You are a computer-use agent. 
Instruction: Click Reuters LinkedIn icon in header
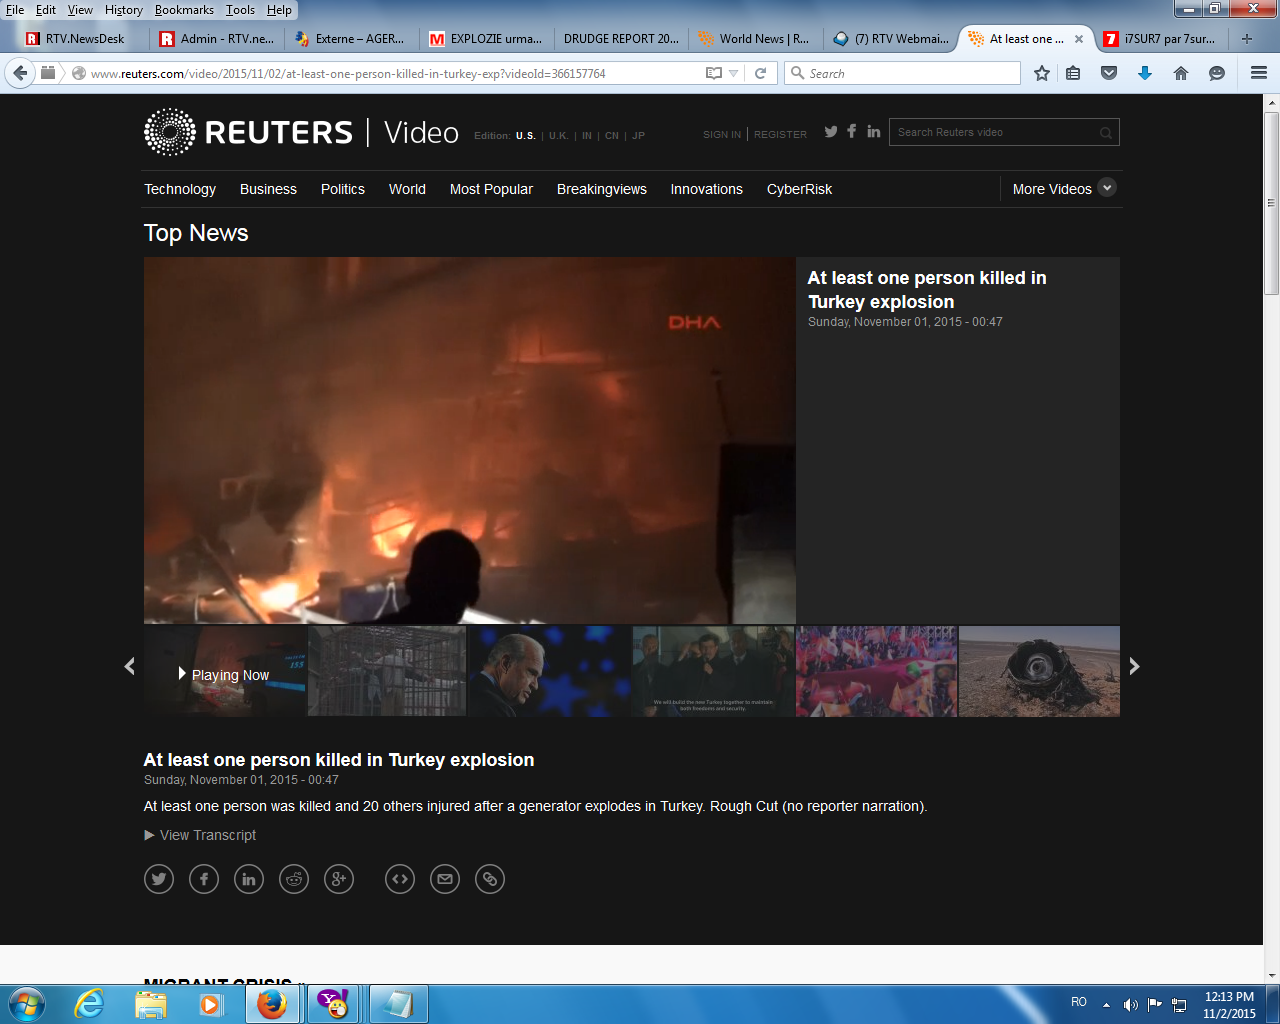pos(874,131)
